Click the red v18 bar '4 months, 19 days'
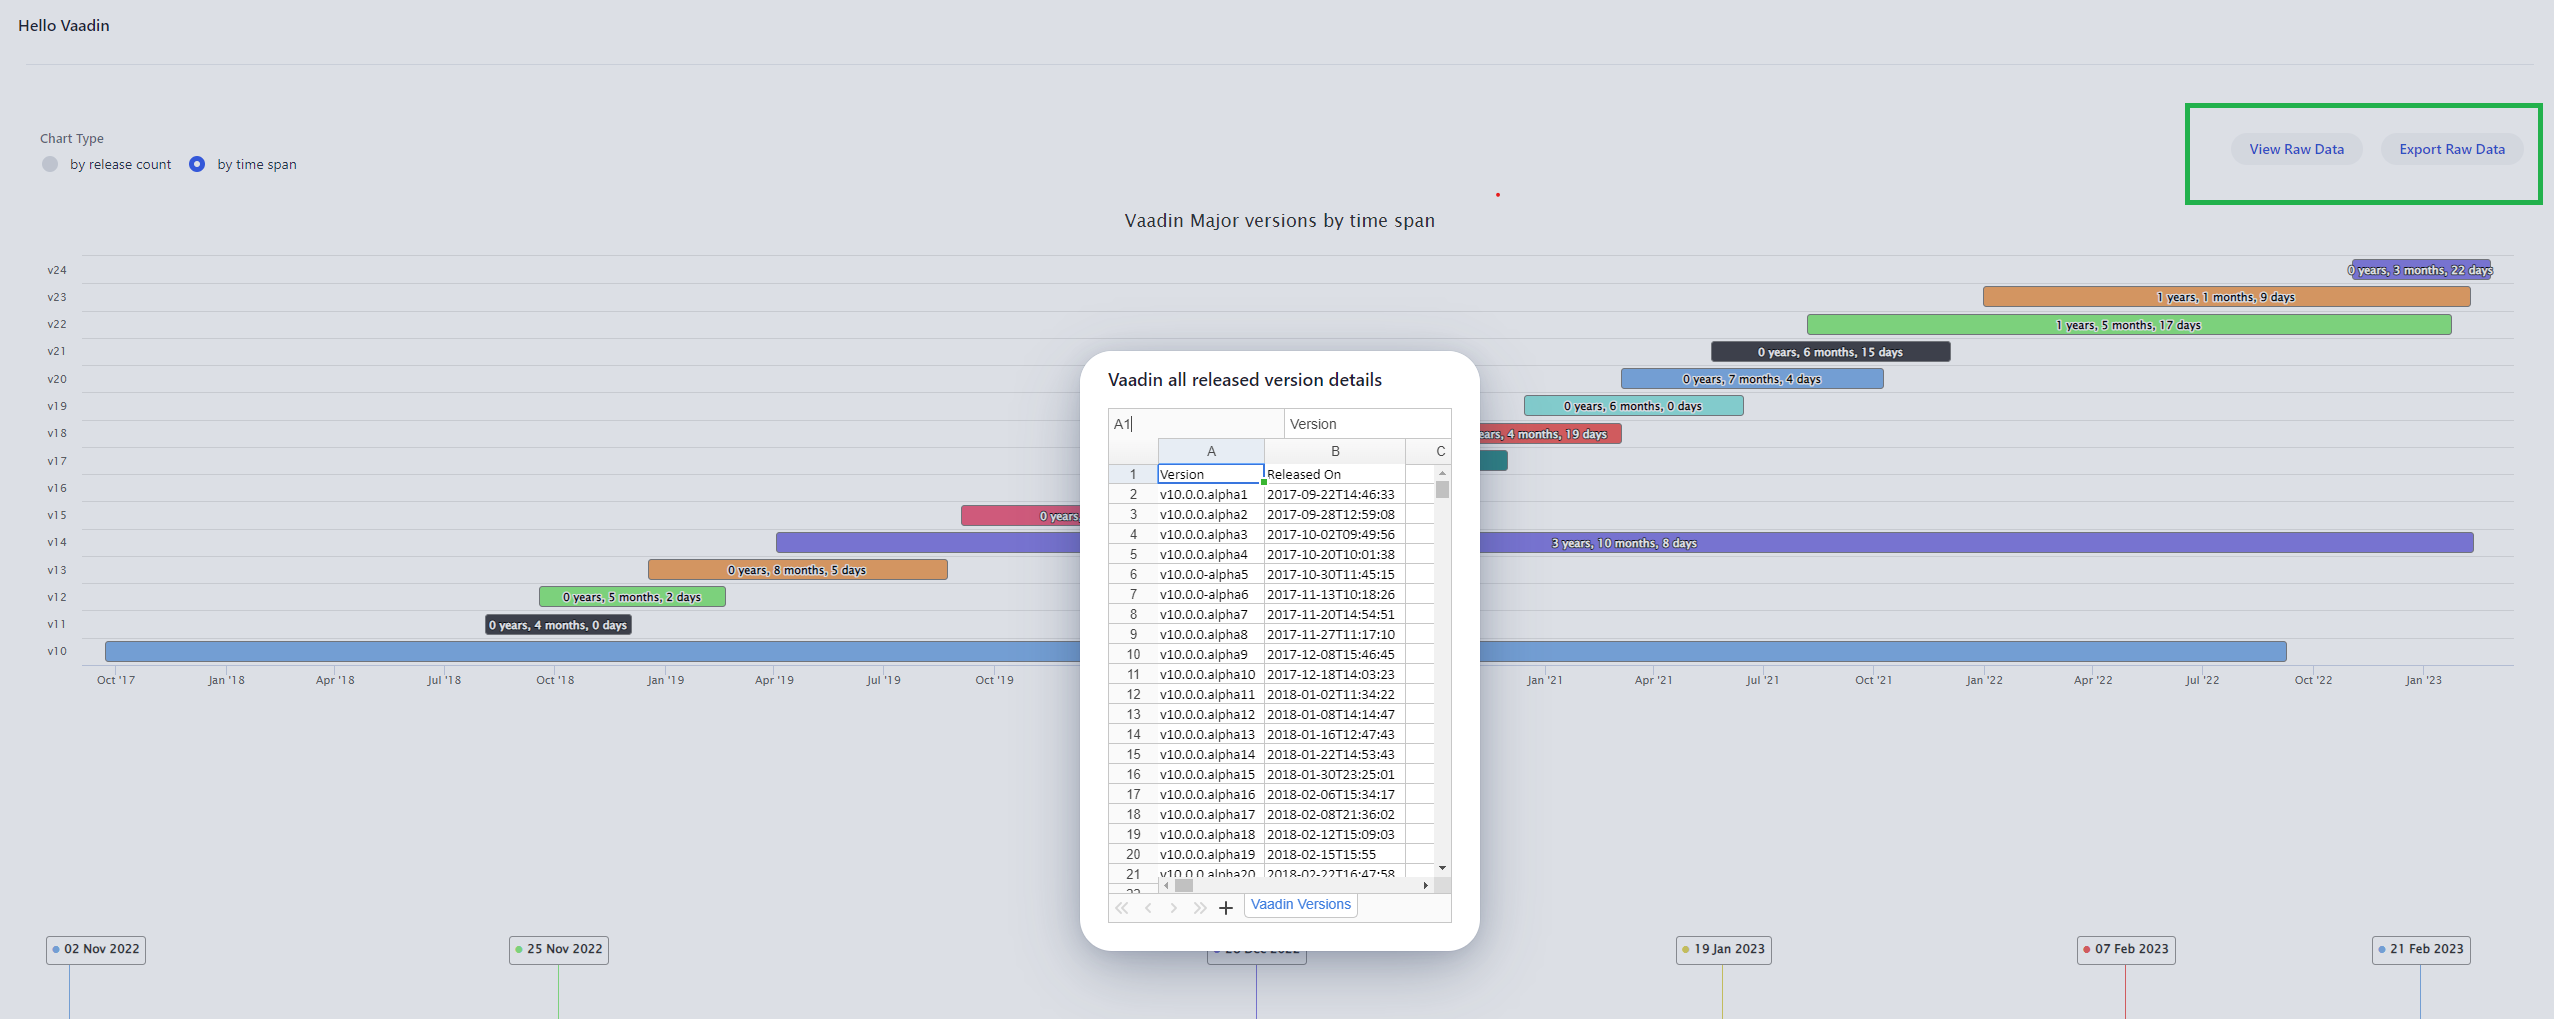 [x=1550, y=434]
